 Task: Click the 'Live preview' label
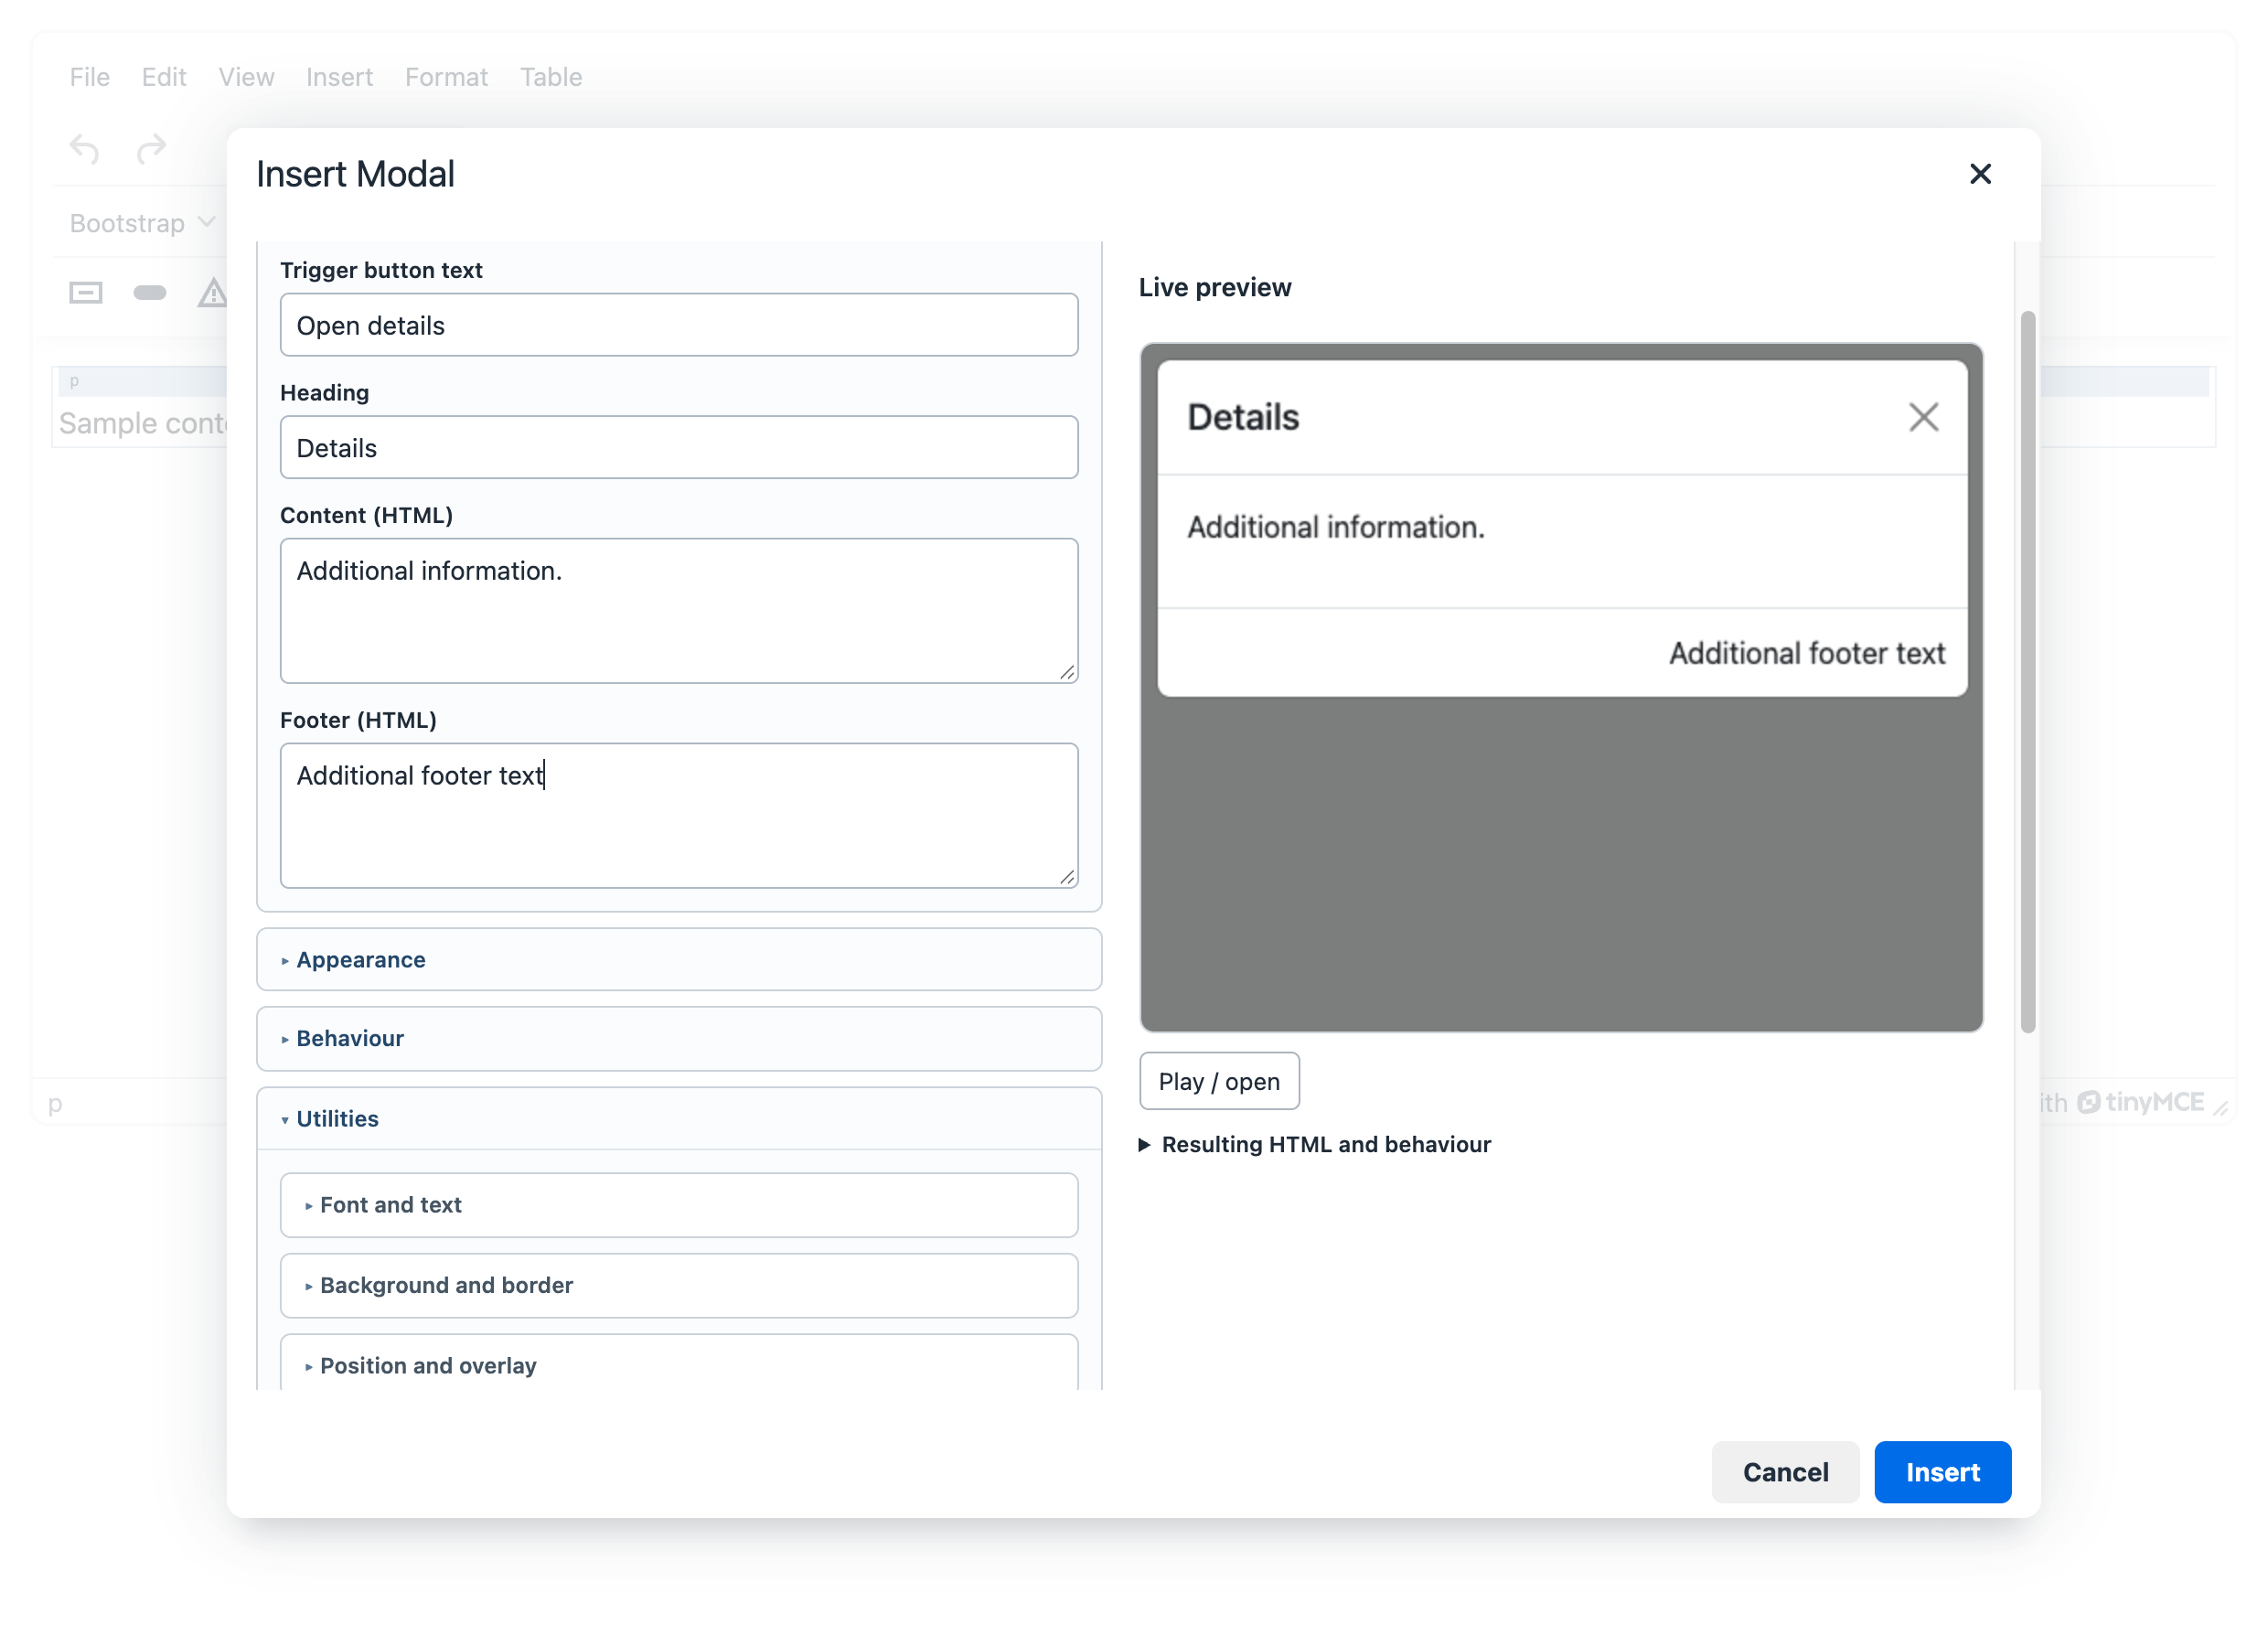coord(1214,287)
